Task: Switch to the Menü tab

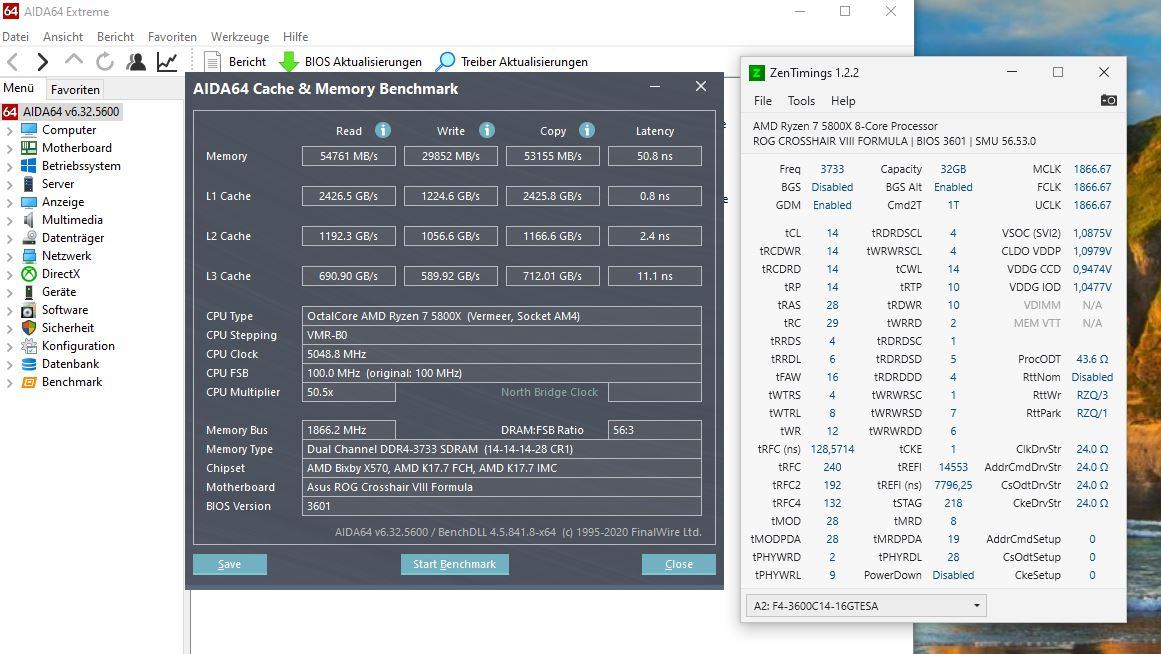Action: coord(19,88)
